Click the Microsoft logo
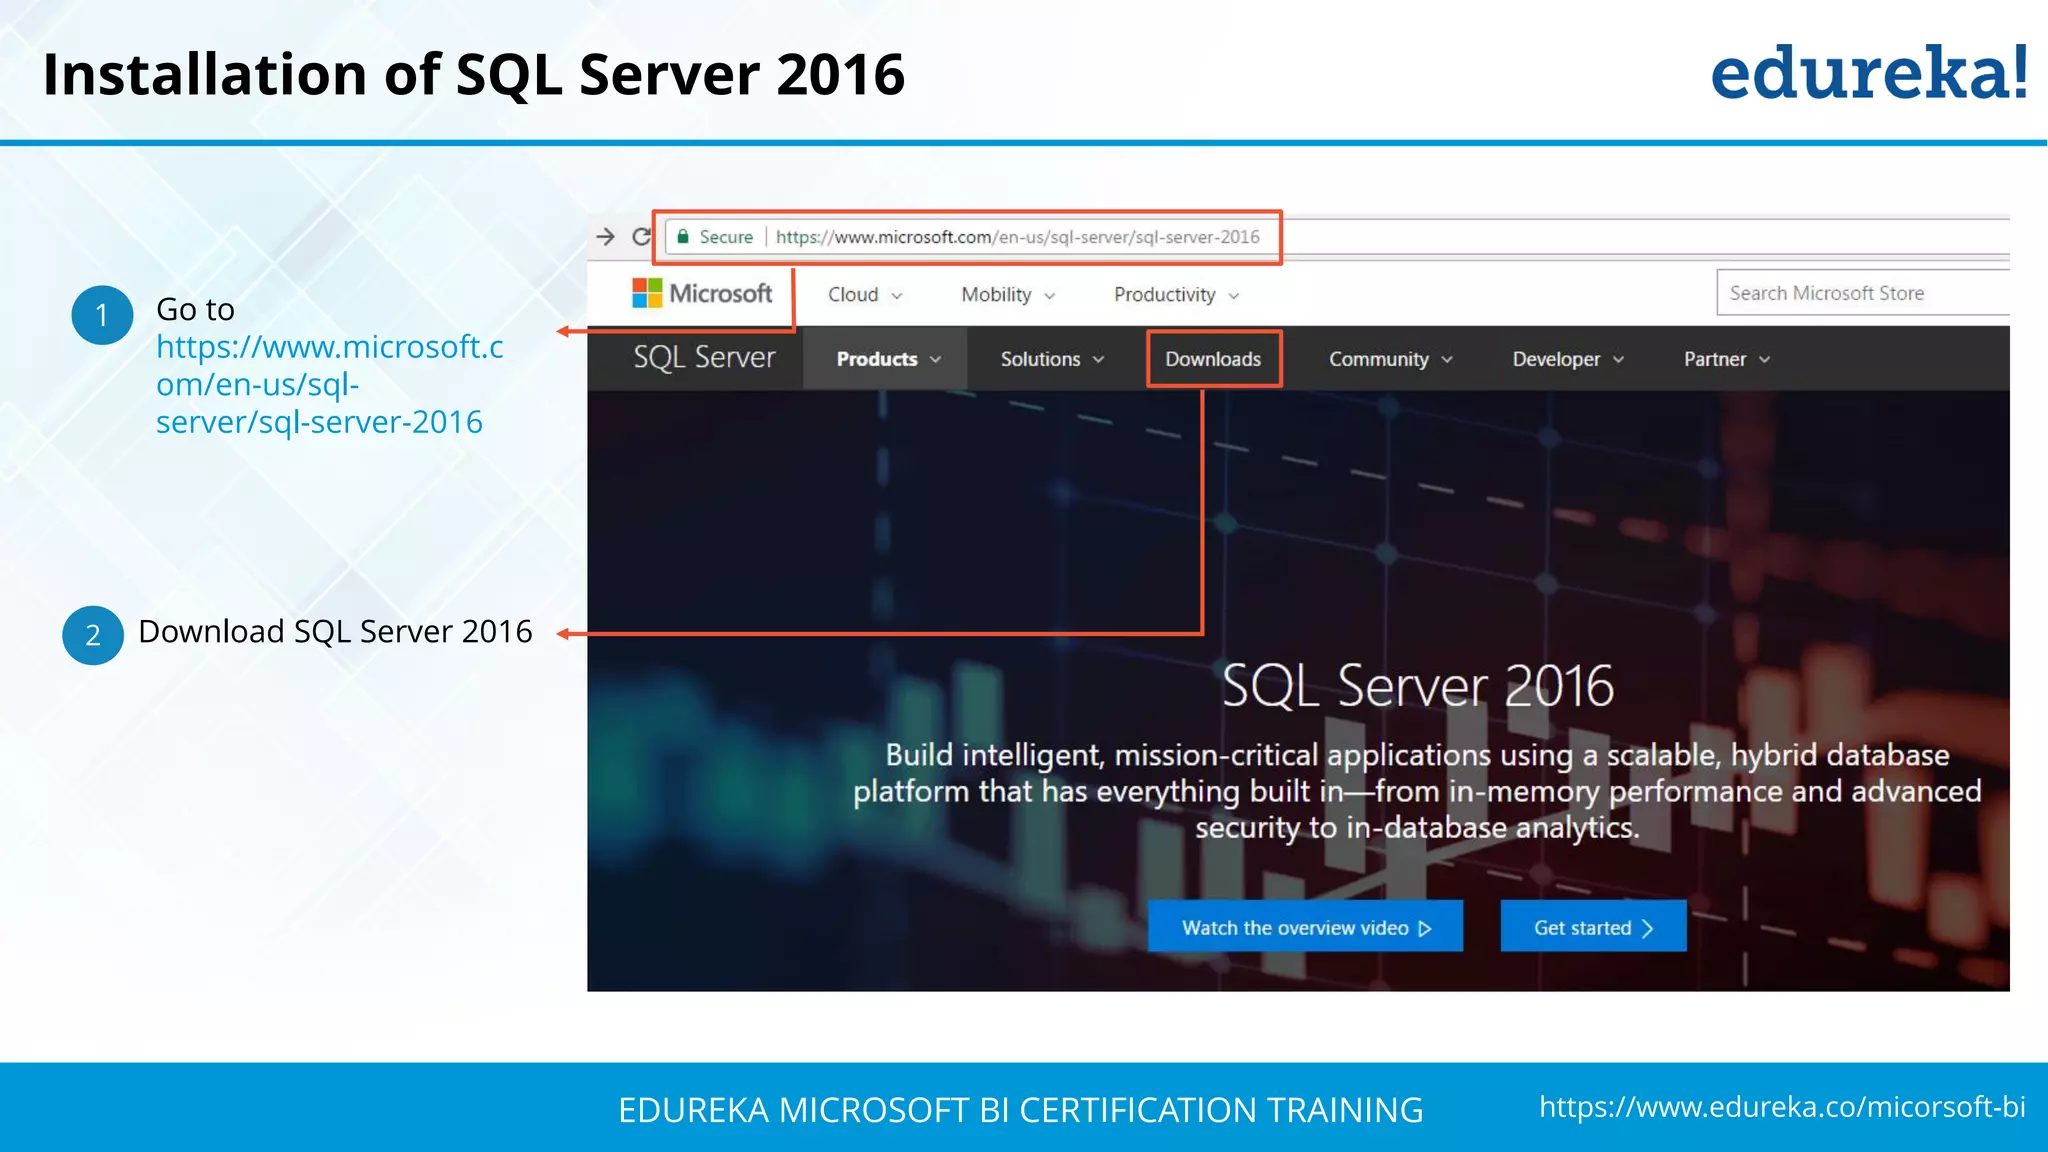Viewport: 2048px width, 1152px height. [x=702, y=293]
